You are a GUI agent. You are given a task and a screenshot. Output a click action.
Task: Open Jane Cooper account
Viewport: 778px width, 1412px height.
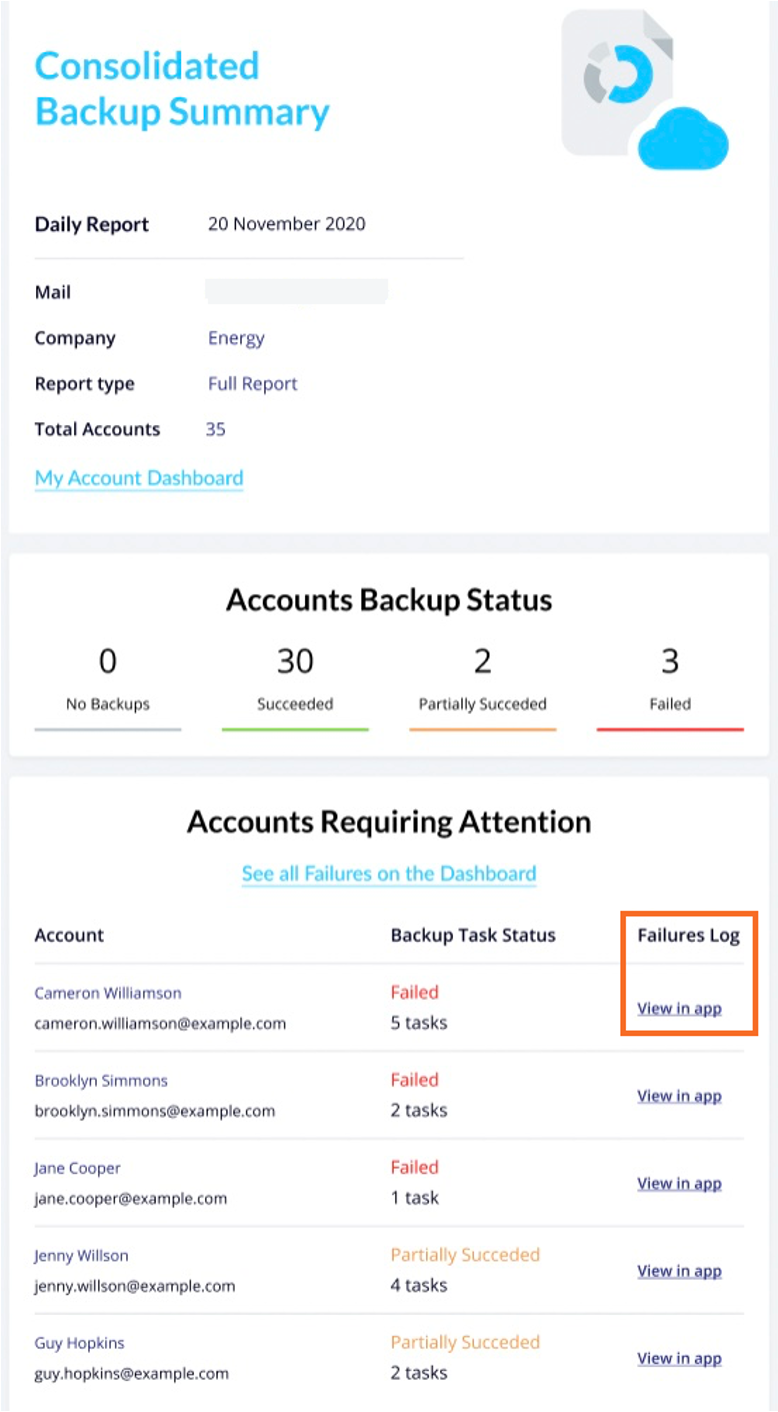pos(76,1167)
